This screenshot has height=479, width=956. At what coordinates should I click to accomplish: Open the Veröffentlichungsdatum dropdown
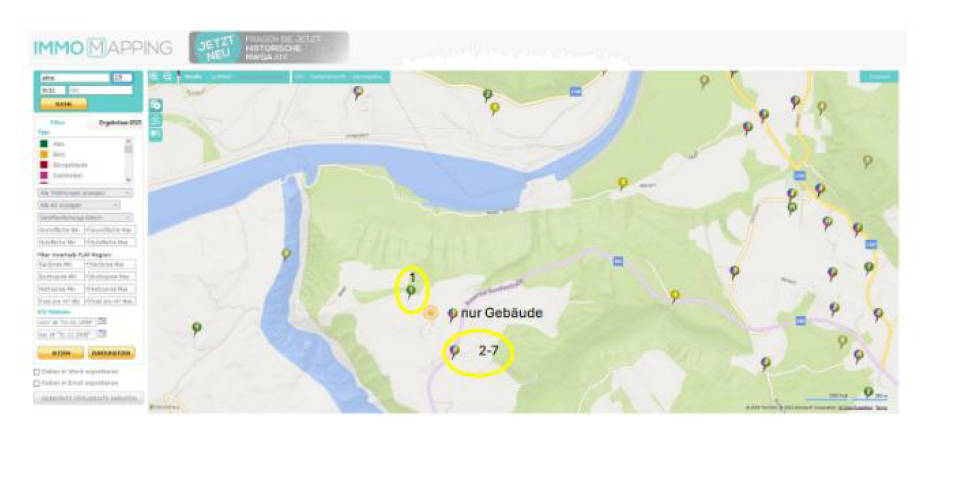pyautogui.click(x=85, y=218)
